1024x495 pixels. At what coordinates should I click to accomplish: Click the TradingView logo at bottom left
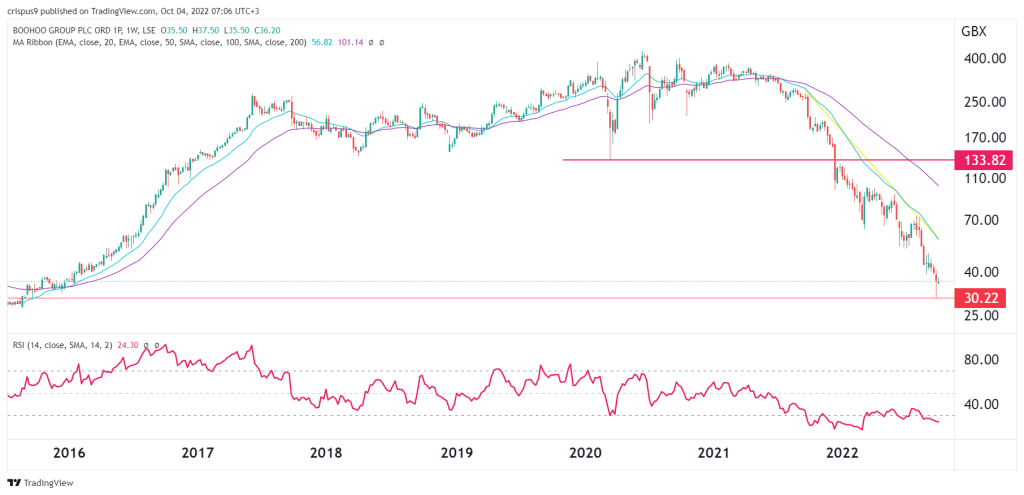point(40,483)
